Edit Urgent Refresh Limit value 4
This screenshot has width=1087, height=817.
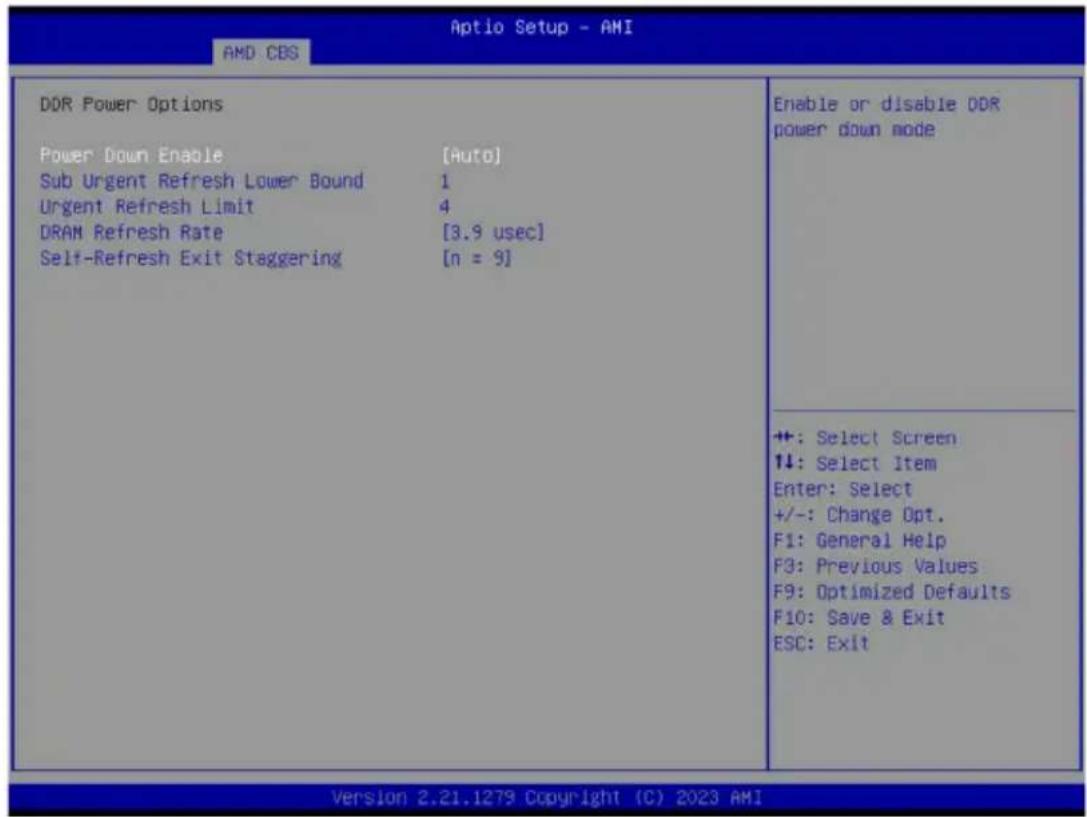point(445,207)
